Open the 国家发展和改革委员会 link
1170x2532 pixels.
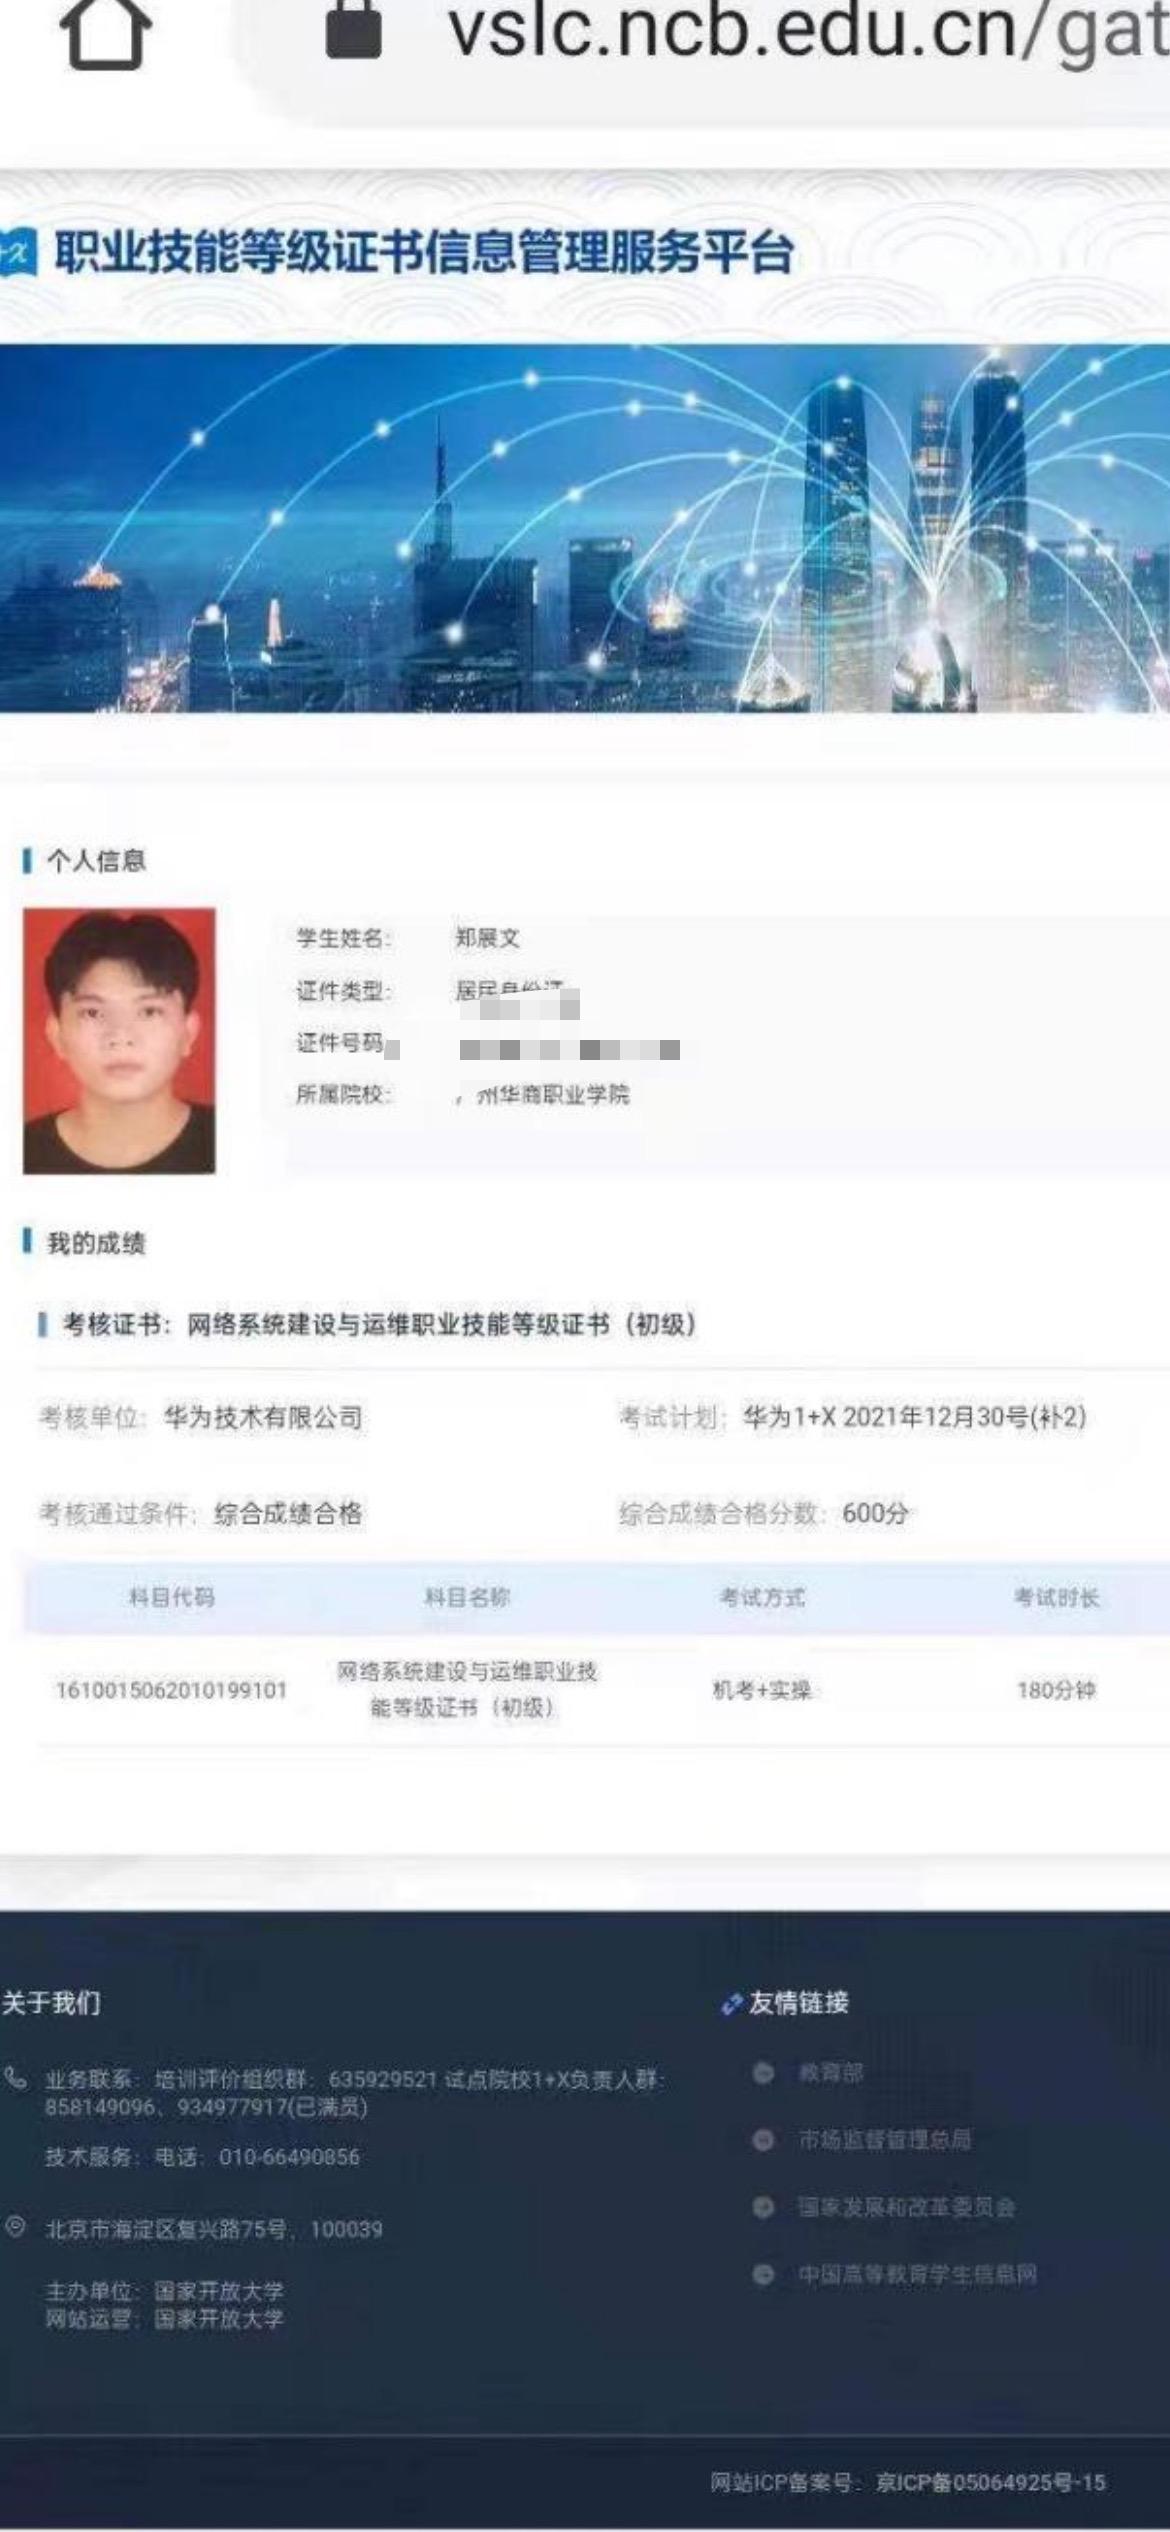pyautogui.click(x=906, y=2208)
